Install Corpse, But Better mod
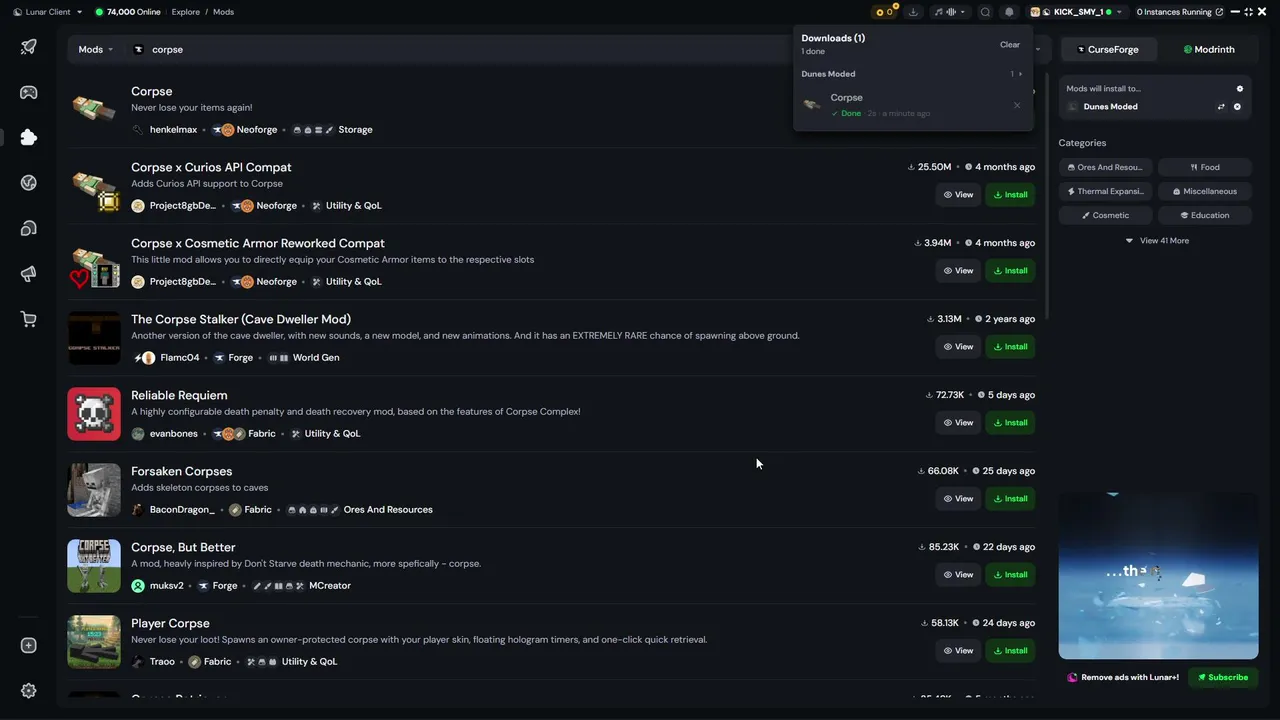This screenshot has height=720, width=1280. pyautogui.click(x=1010, y=575)
